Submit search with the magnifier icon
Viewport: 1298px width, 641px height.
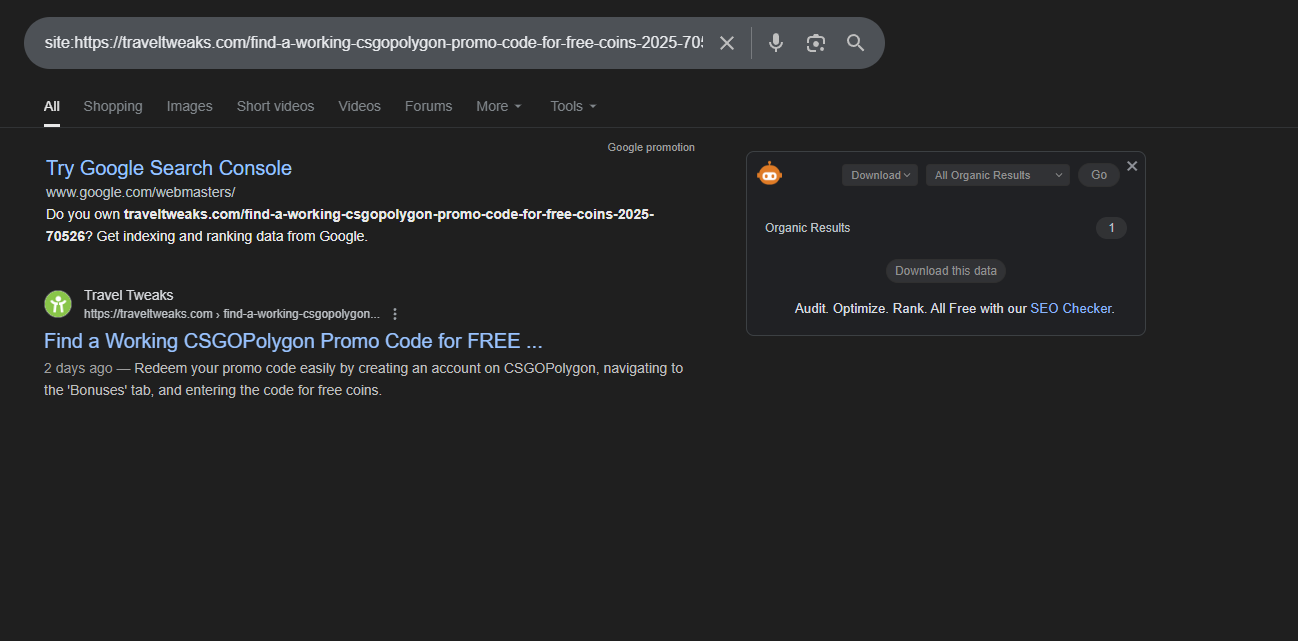click(x=855, y=43)
